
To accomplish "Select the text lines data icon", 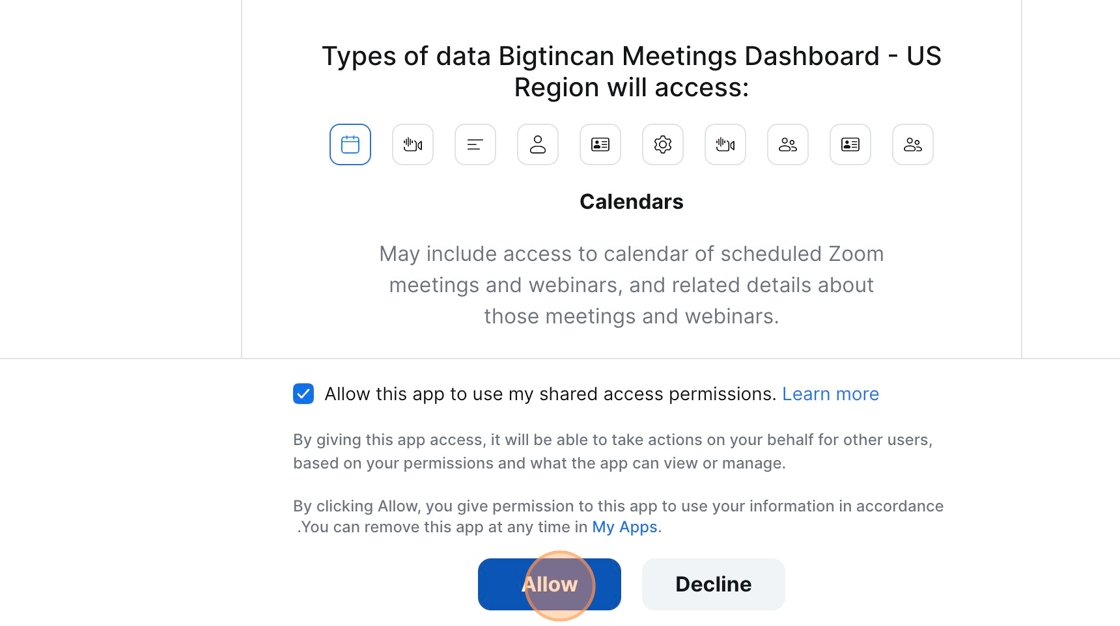I will (x=475, y=145).
